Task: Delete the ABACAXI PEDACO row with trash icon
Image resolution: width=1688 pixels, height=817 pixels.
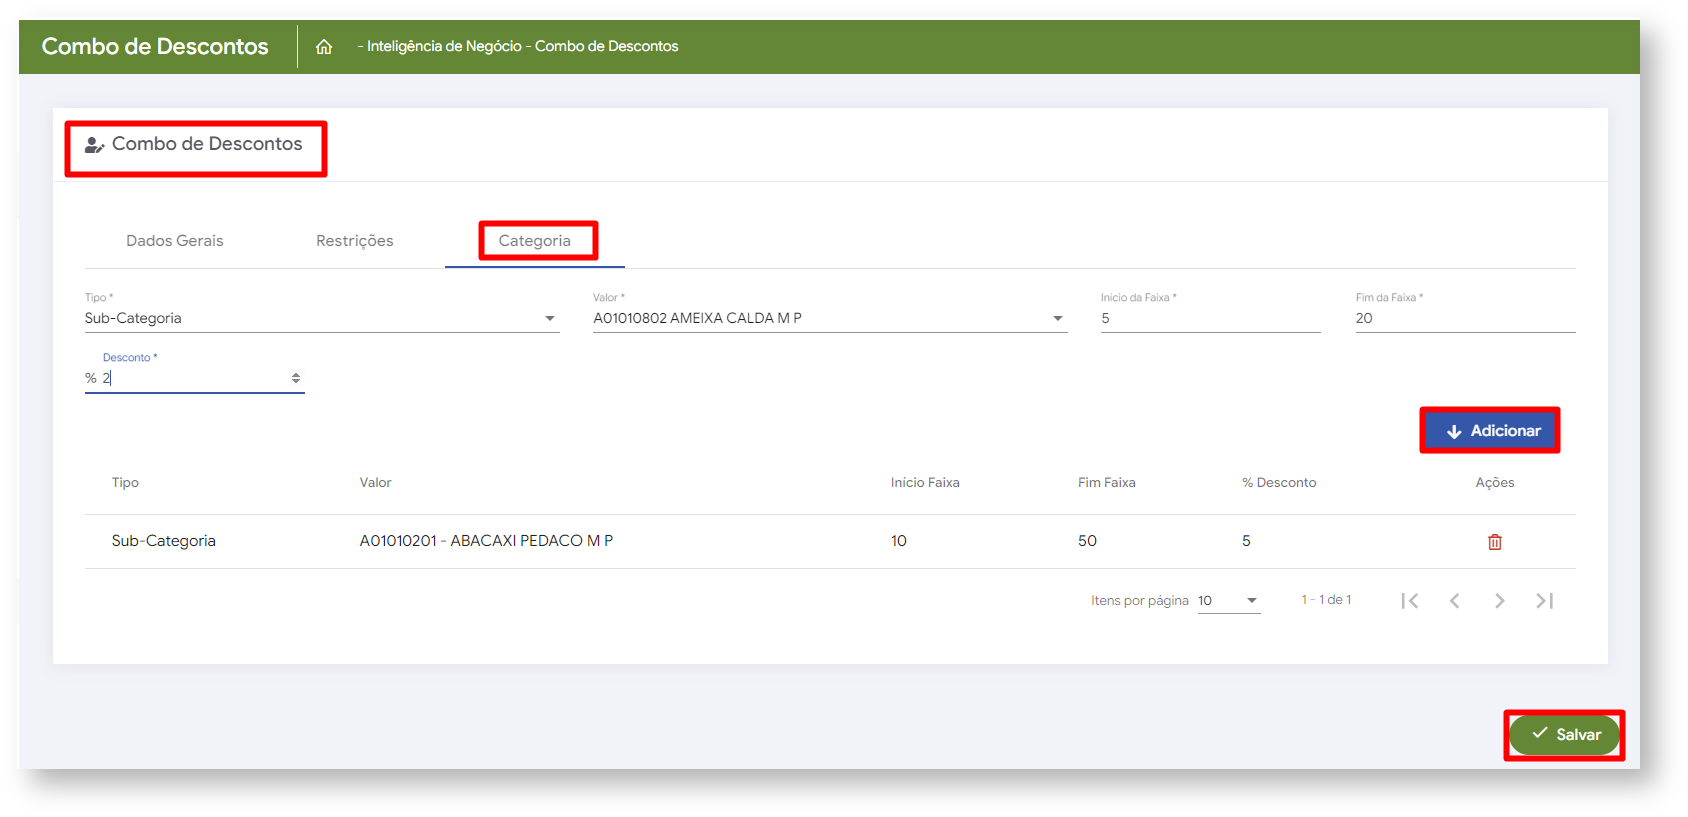Action: 1494,542
